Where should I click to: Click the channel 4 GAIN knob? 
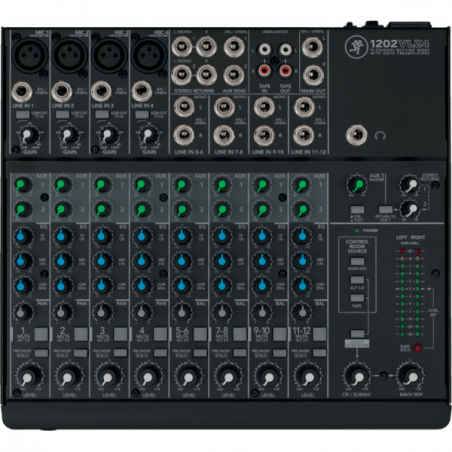148,135
